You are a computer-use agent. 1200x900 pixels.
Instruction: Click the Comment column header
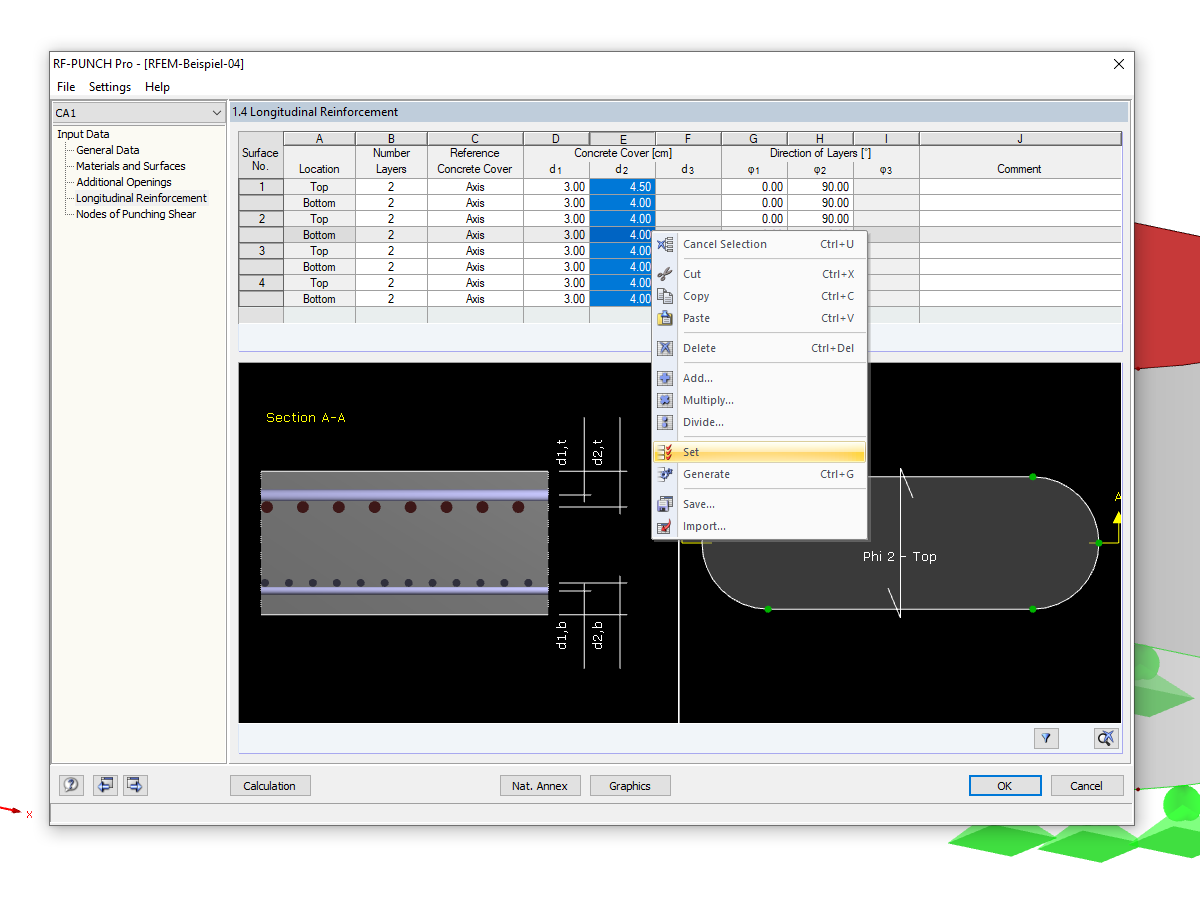coord(1019,169)
